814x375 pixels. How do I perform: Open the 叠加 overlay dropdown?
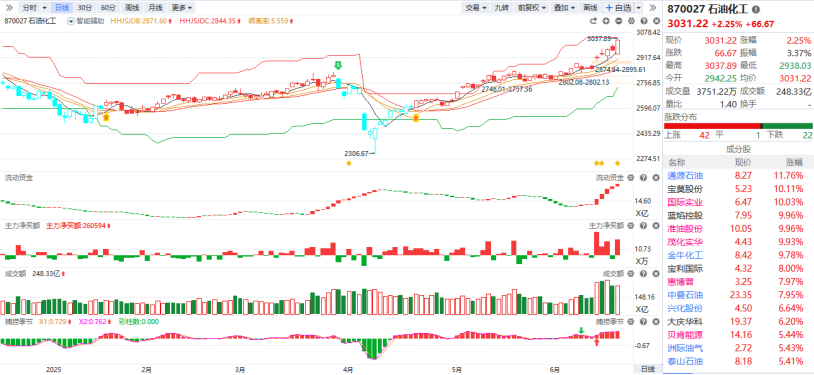(x=564, y=8)
